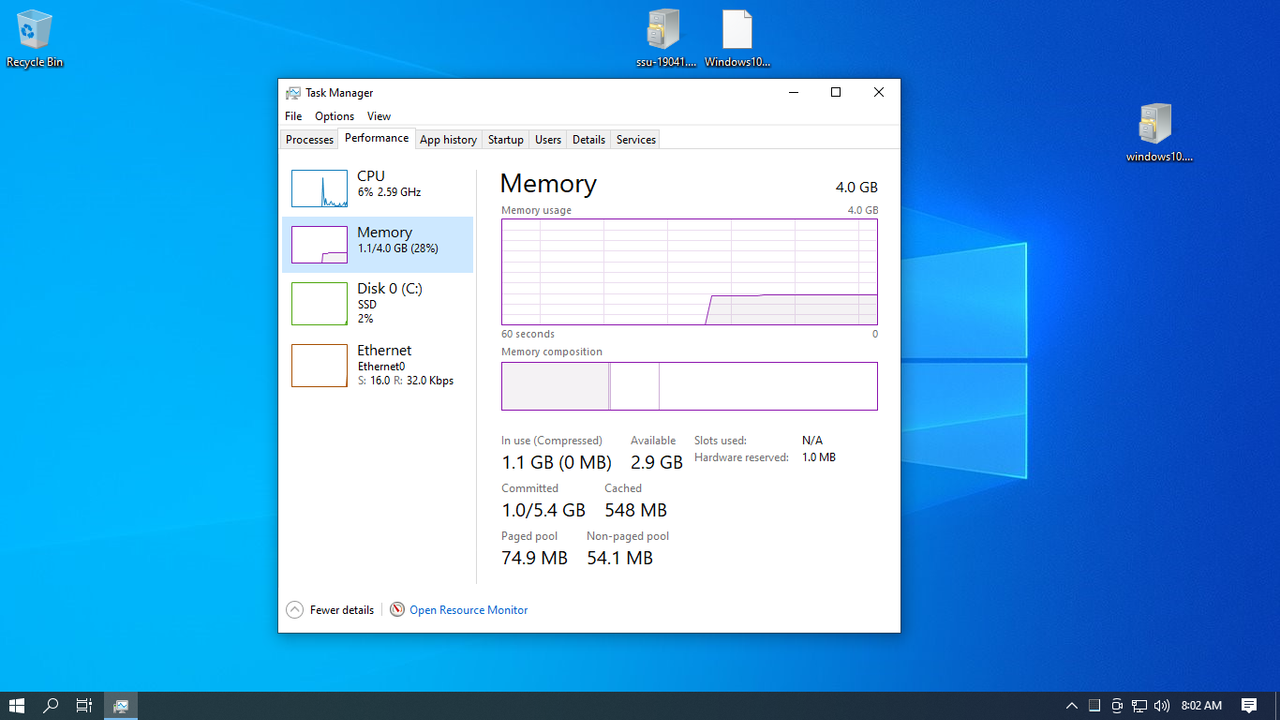
Task: Switch to the Processes tab
Action: tap(309, 140)
